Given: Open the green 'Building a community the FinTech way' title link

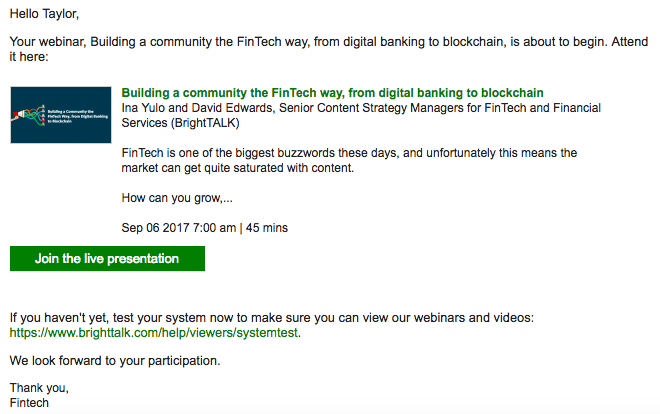Looking at the screenshot, I should 333,93.
